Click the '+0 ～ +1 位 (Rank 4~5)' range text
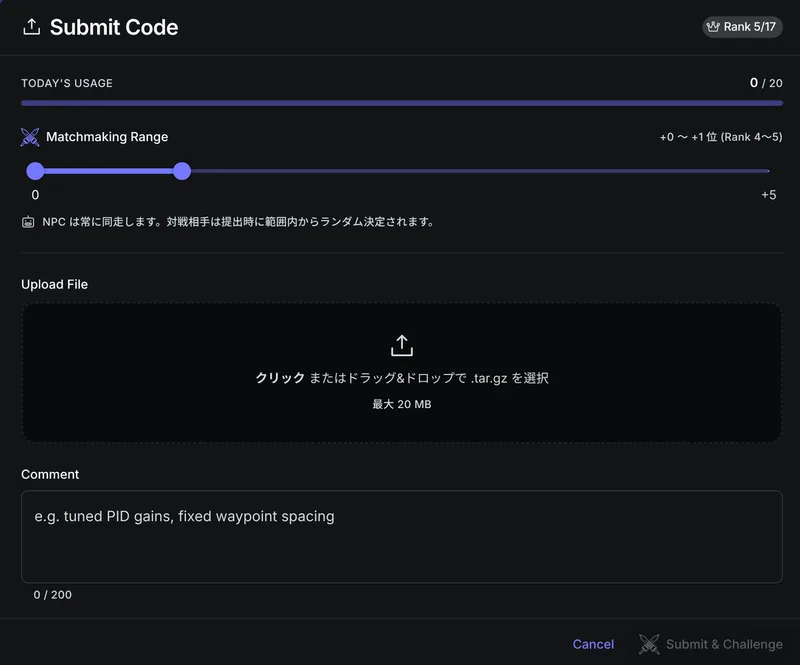The image size is (800, 665). 721,137
